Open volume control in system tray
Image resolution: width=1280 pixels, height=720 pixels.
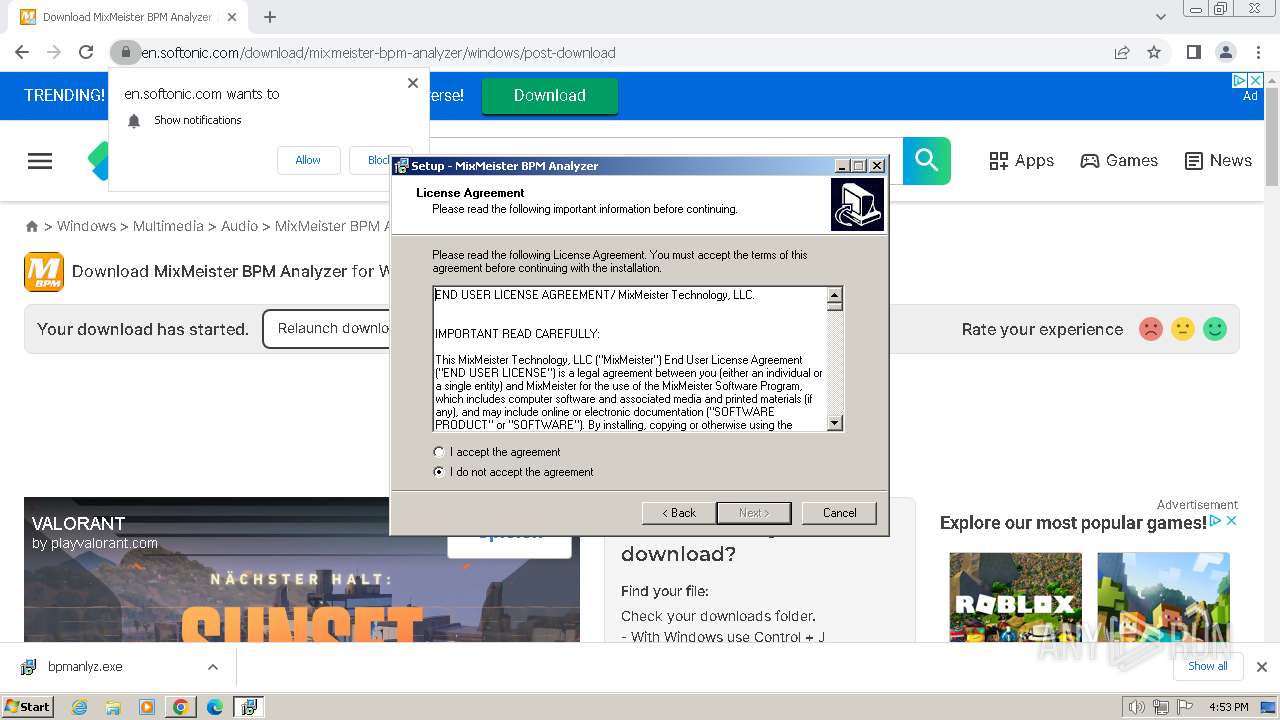point(1137,707)
